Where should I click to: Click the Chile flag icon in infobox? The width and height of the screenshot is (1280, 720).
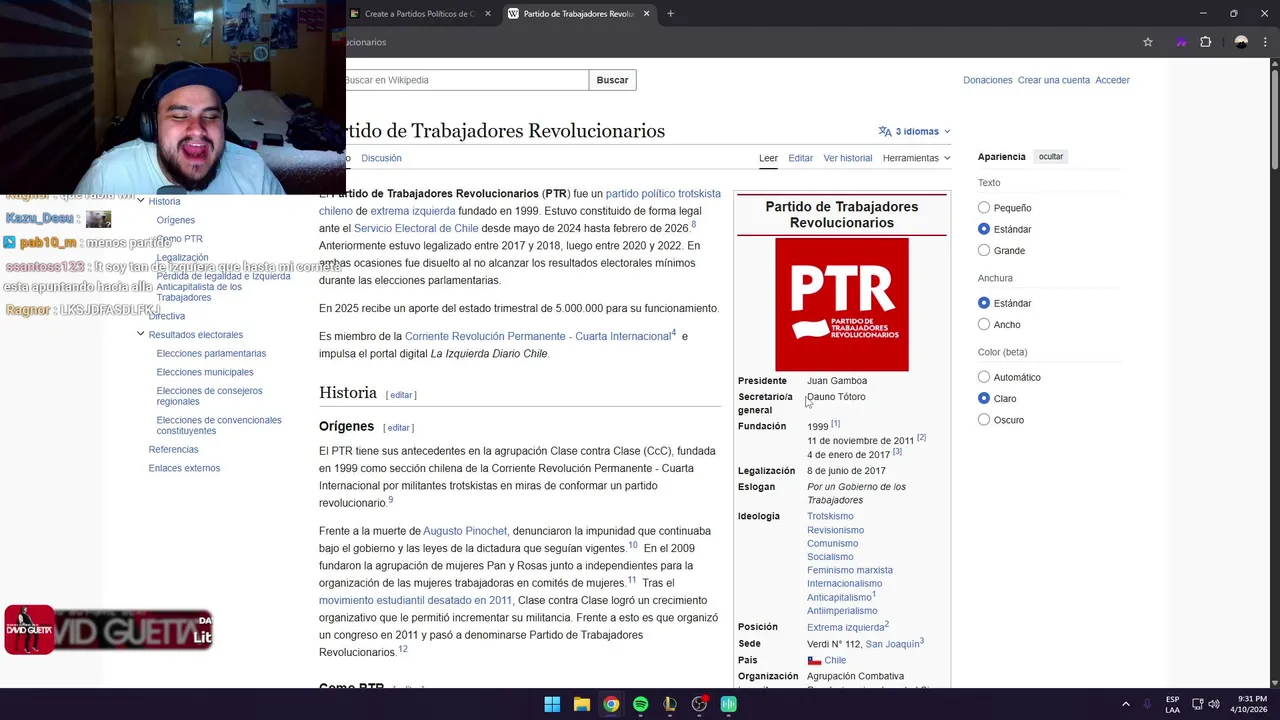pos(814,660)
